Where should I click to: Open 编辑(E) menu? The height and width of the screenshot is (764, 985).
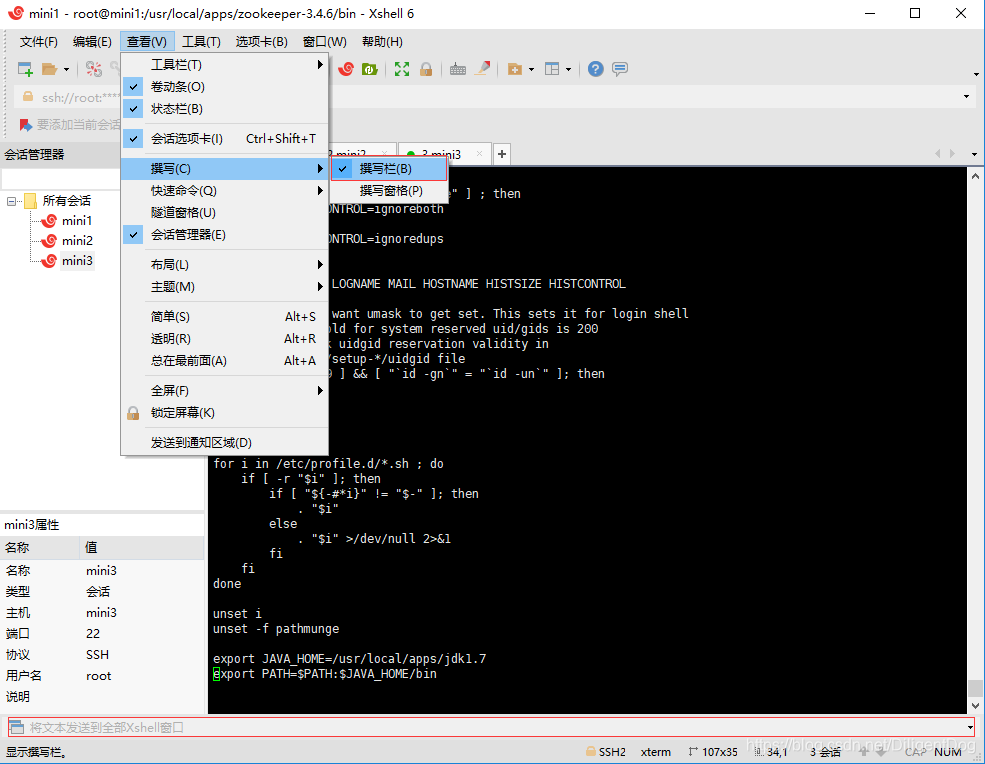pos(92,41)
